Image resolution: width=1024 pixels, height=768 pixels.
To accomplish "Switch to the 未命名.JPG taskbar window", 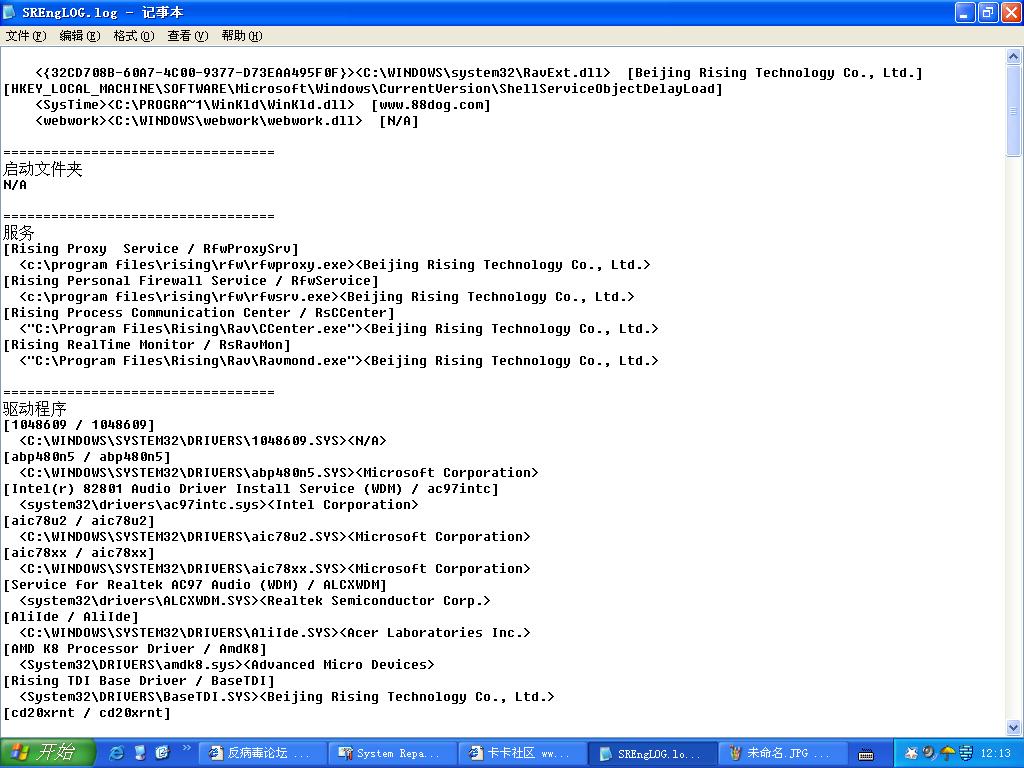I will pyautogui.click(x=781, y=753).
